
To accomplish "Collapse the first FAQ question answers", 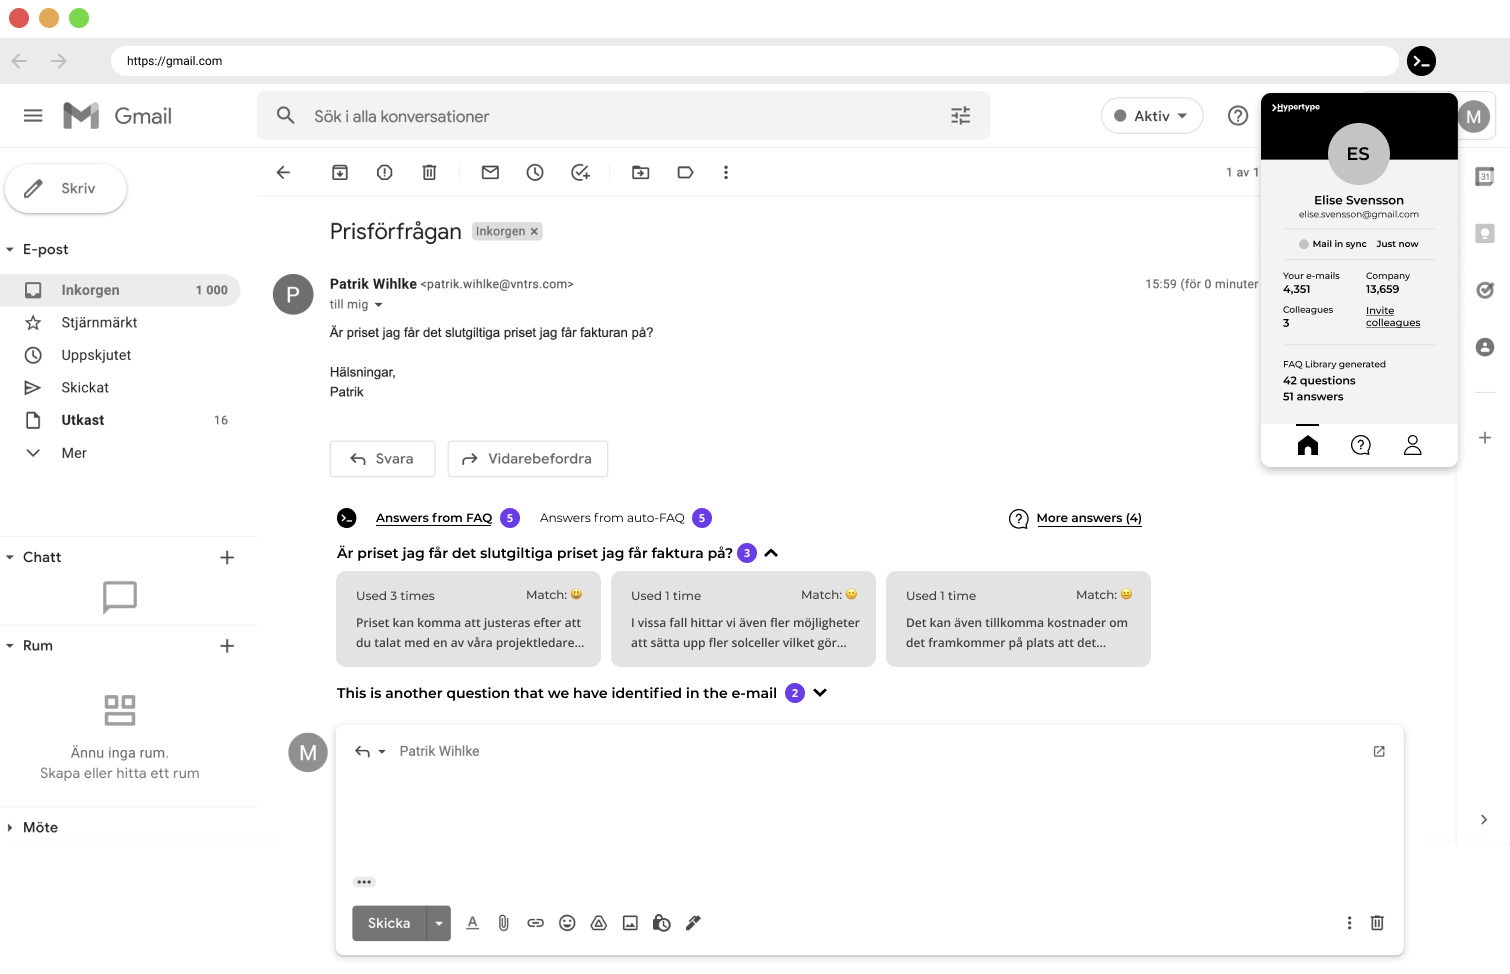I will (x=771, y=553).
